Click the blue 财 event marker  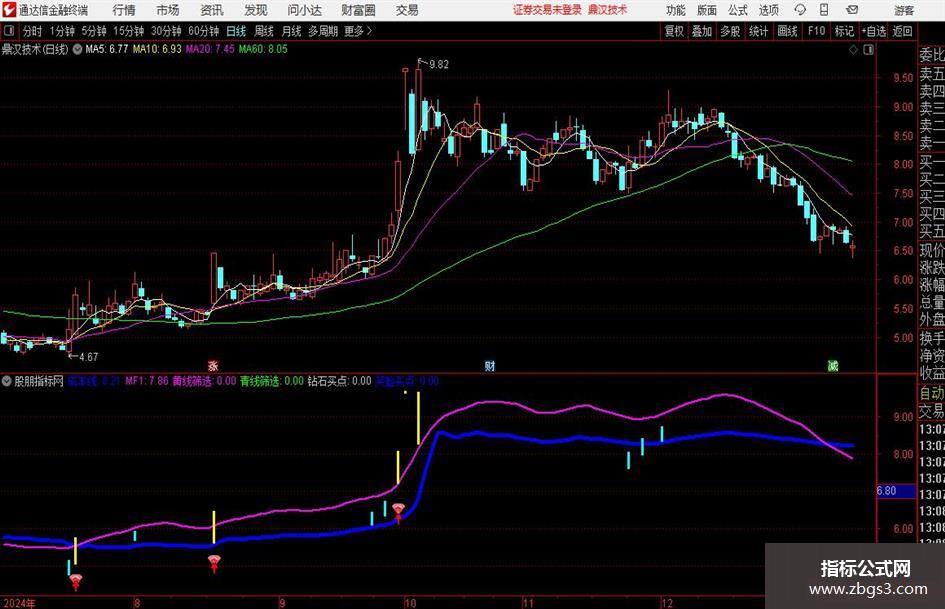[490, 365]
